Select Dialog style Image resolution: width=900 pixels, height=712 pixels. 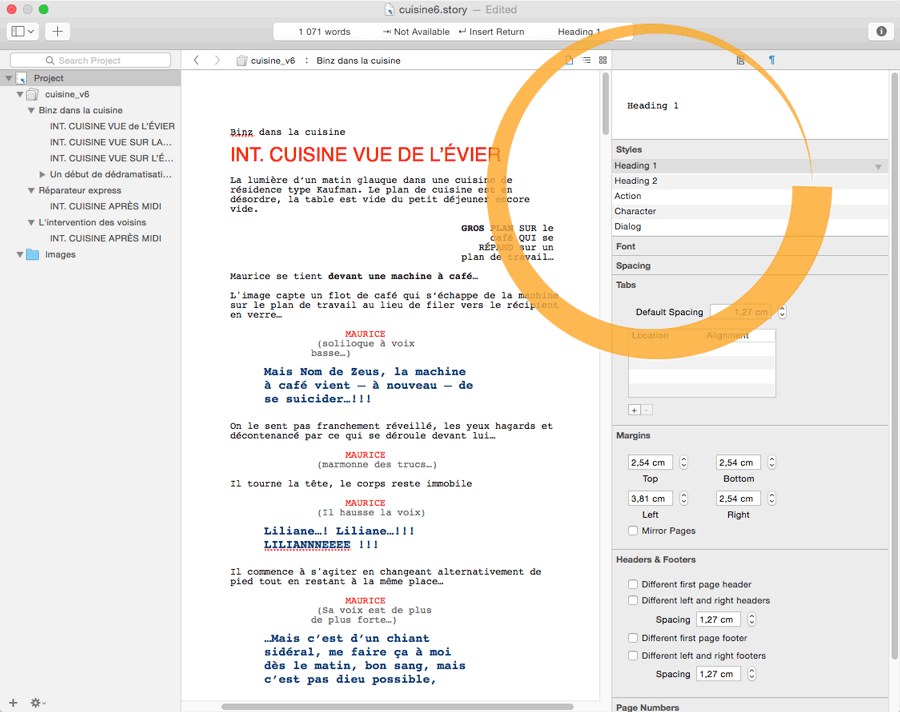pos(750,226)
